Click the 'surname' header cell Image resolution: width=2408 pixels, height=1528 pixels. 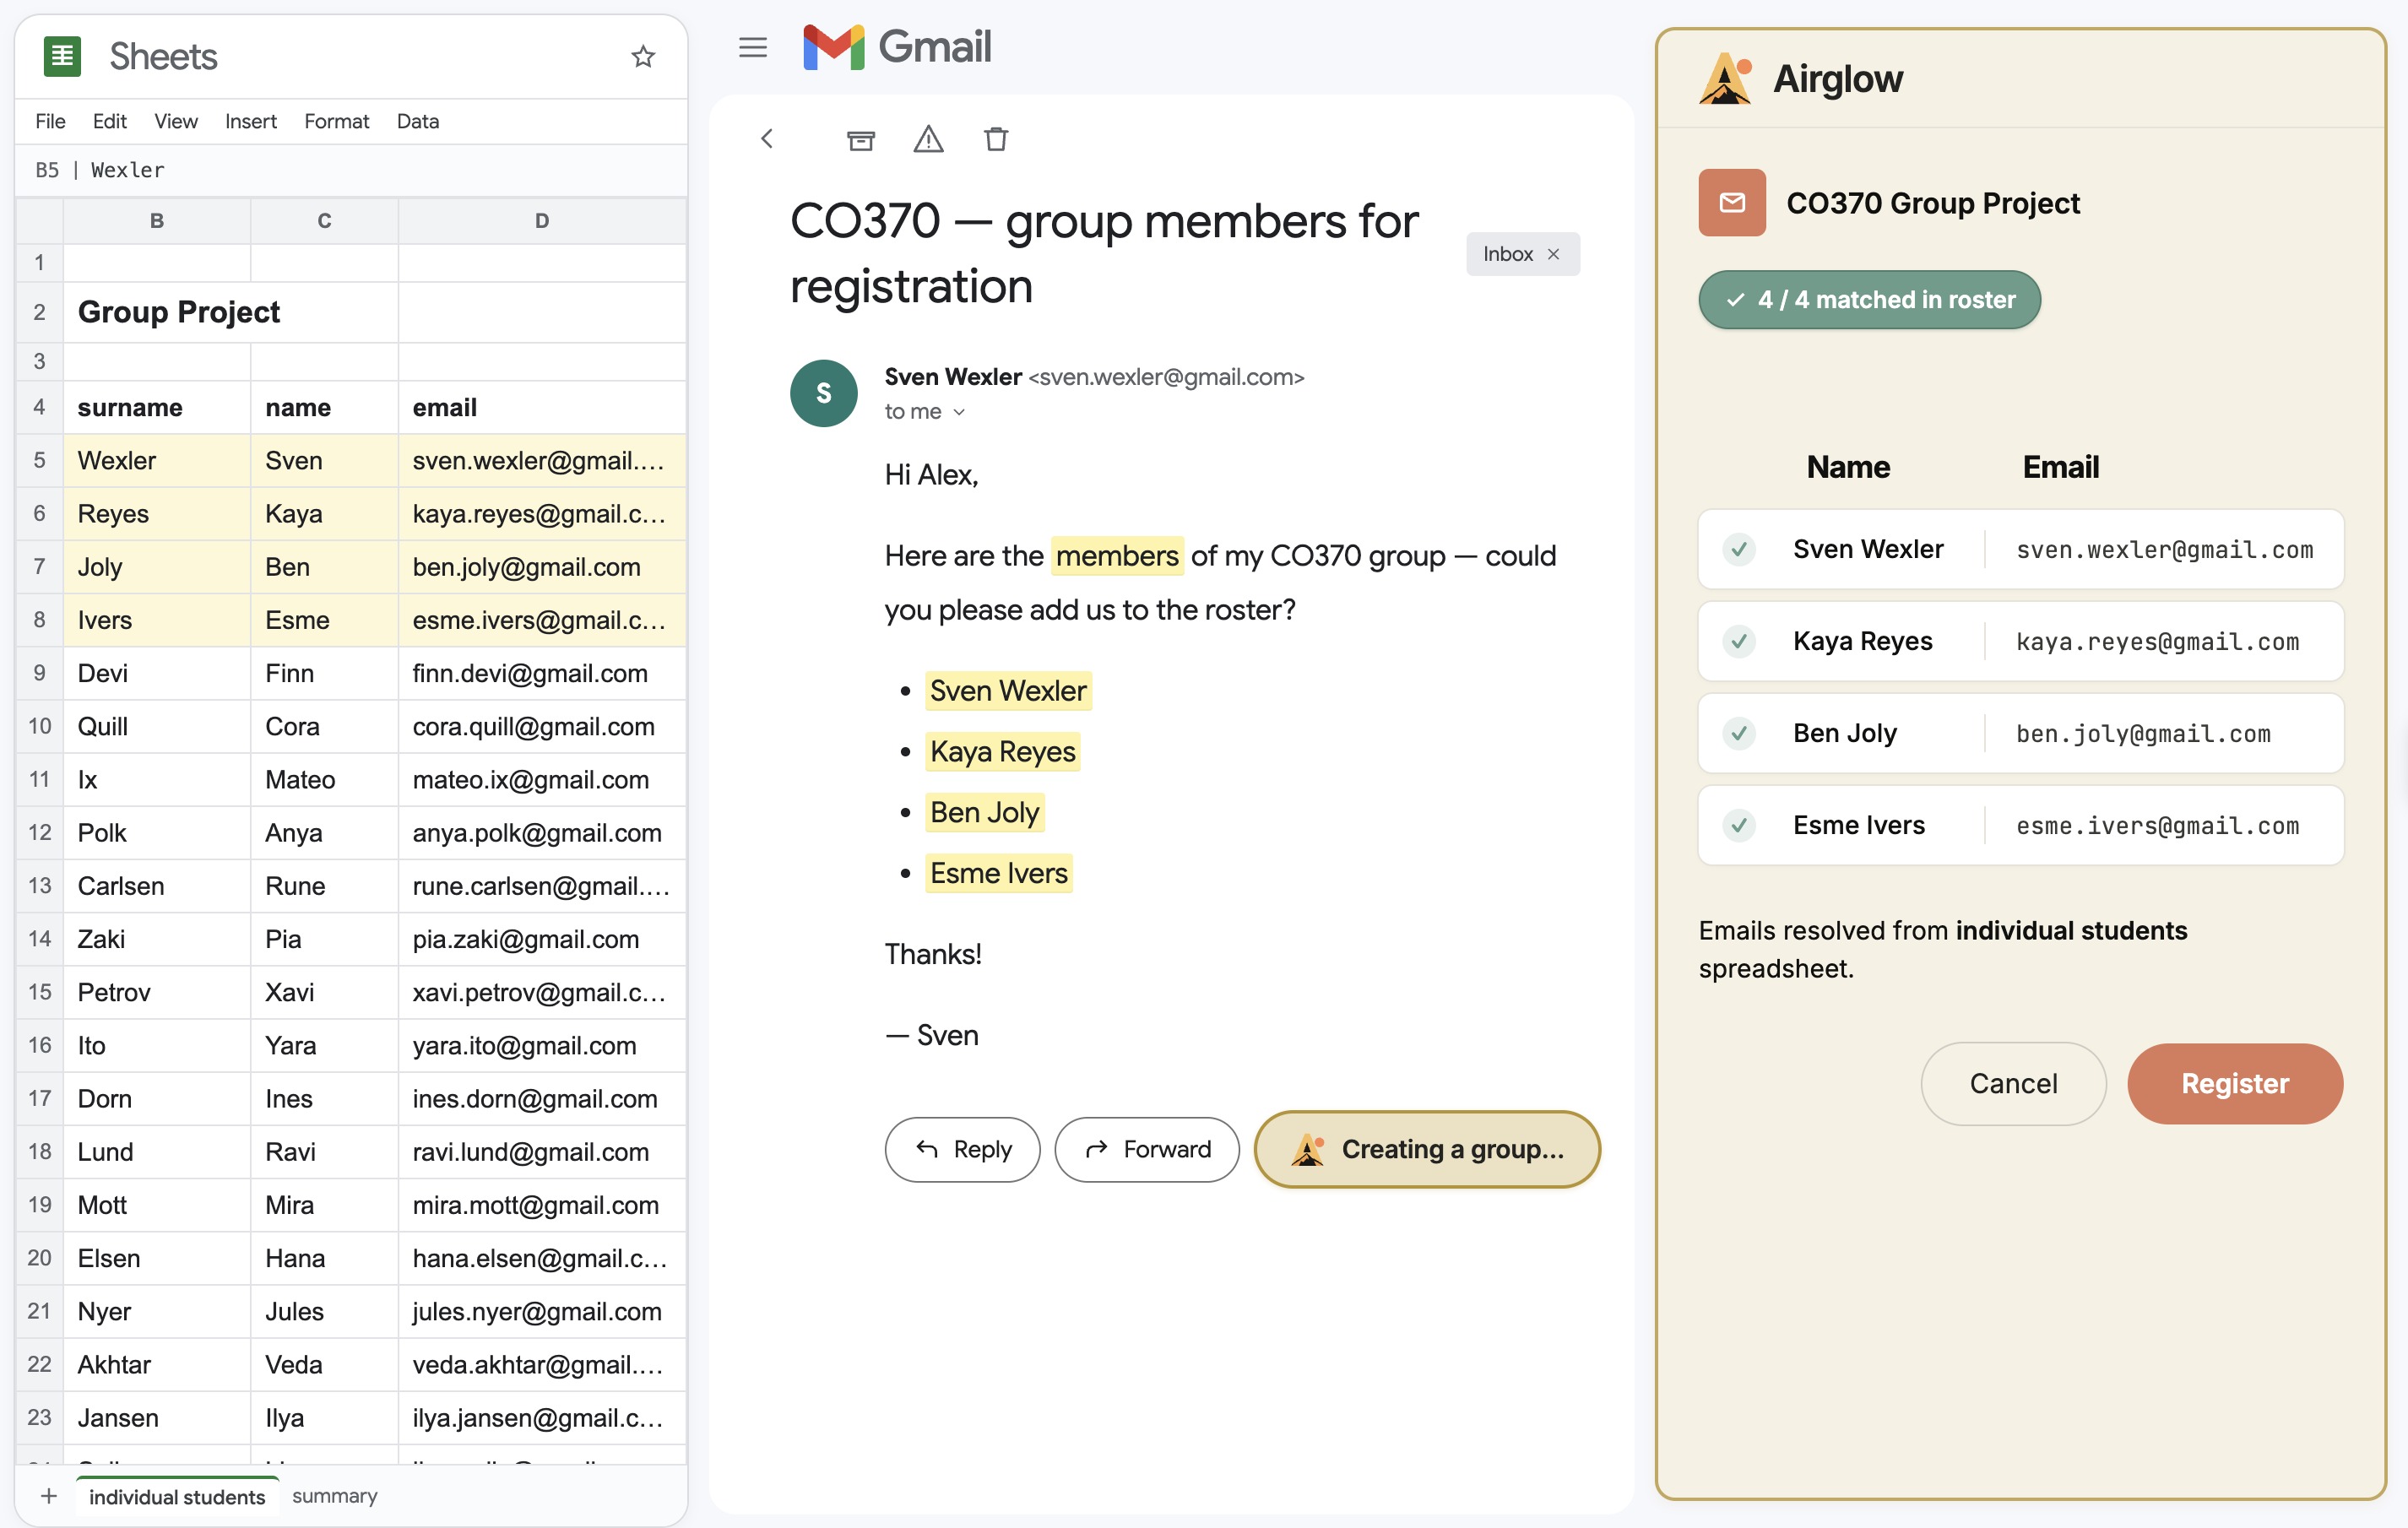tap(157, 407)
